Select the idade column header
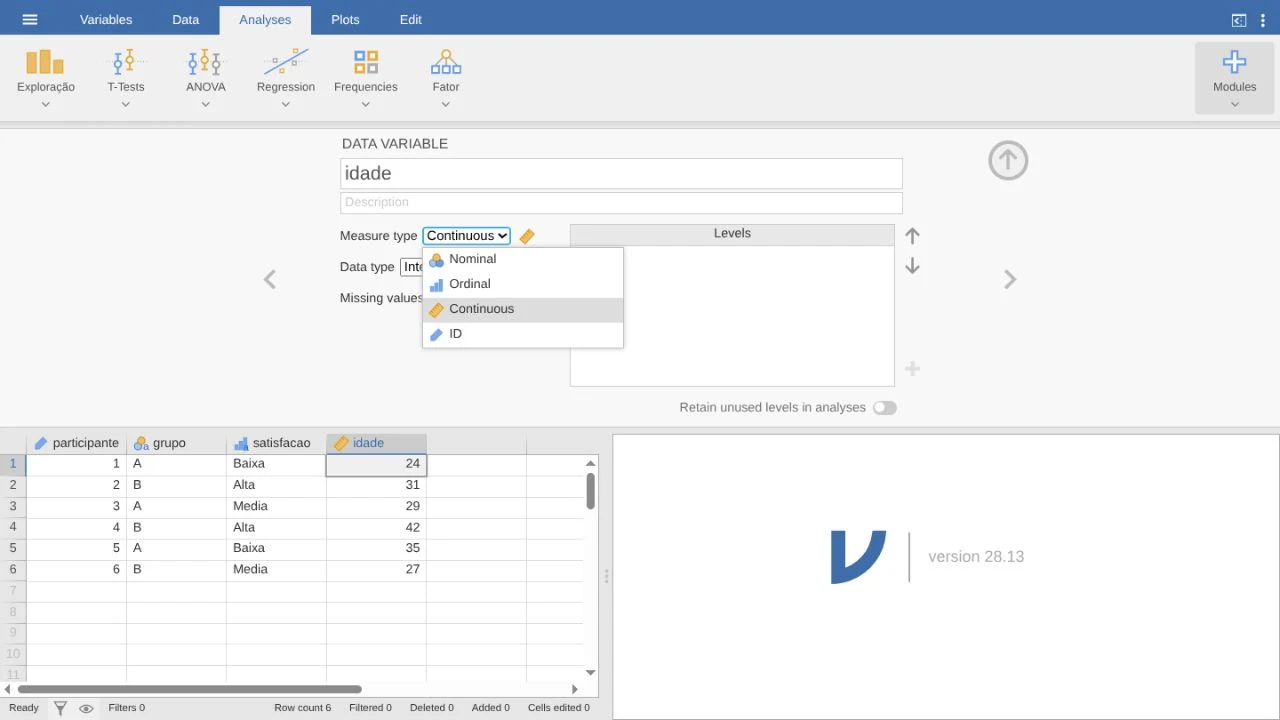Screen dimensions: 1280x720 tap(377, 443)
